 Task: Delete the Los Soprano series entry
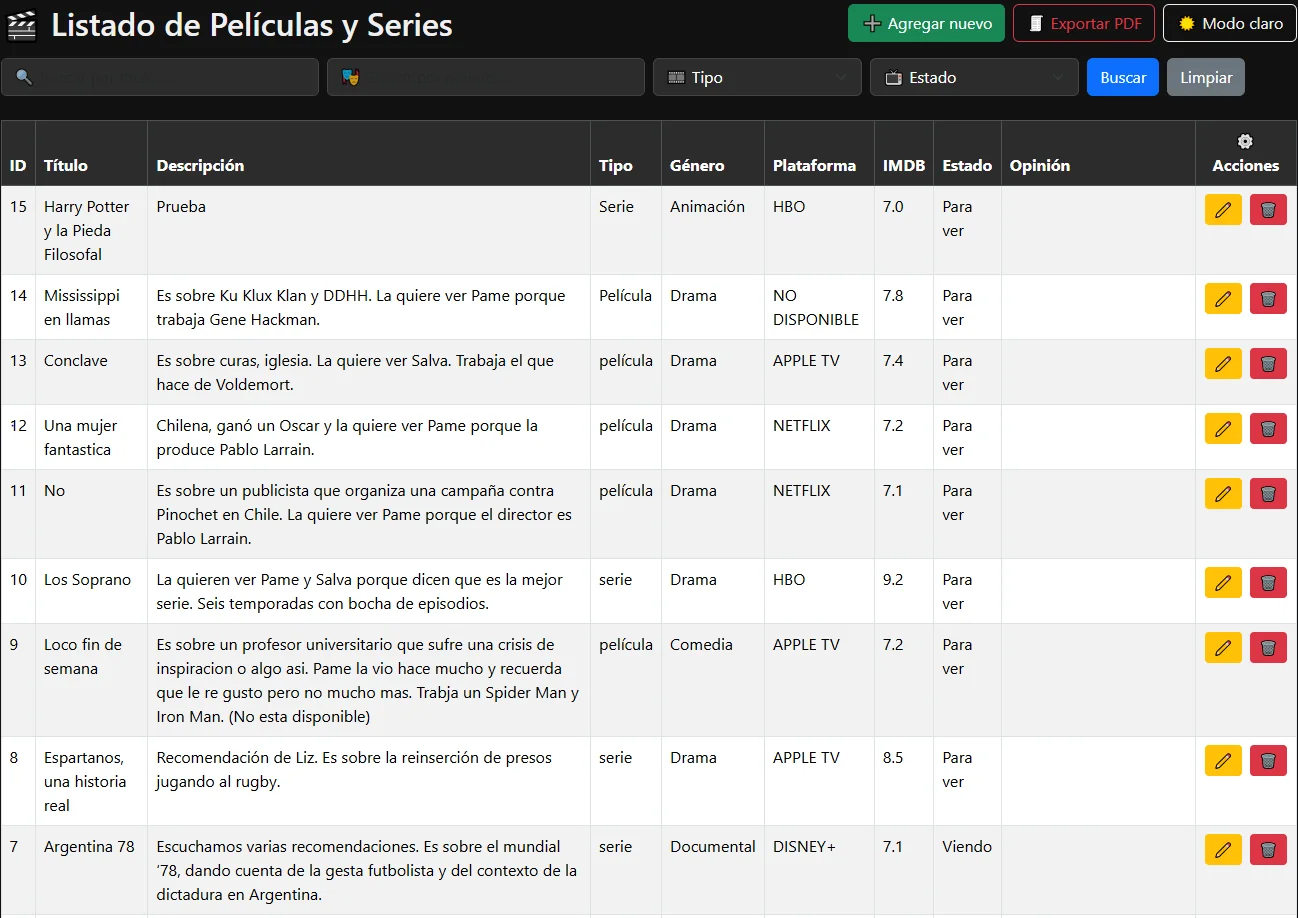[1268, 583]
